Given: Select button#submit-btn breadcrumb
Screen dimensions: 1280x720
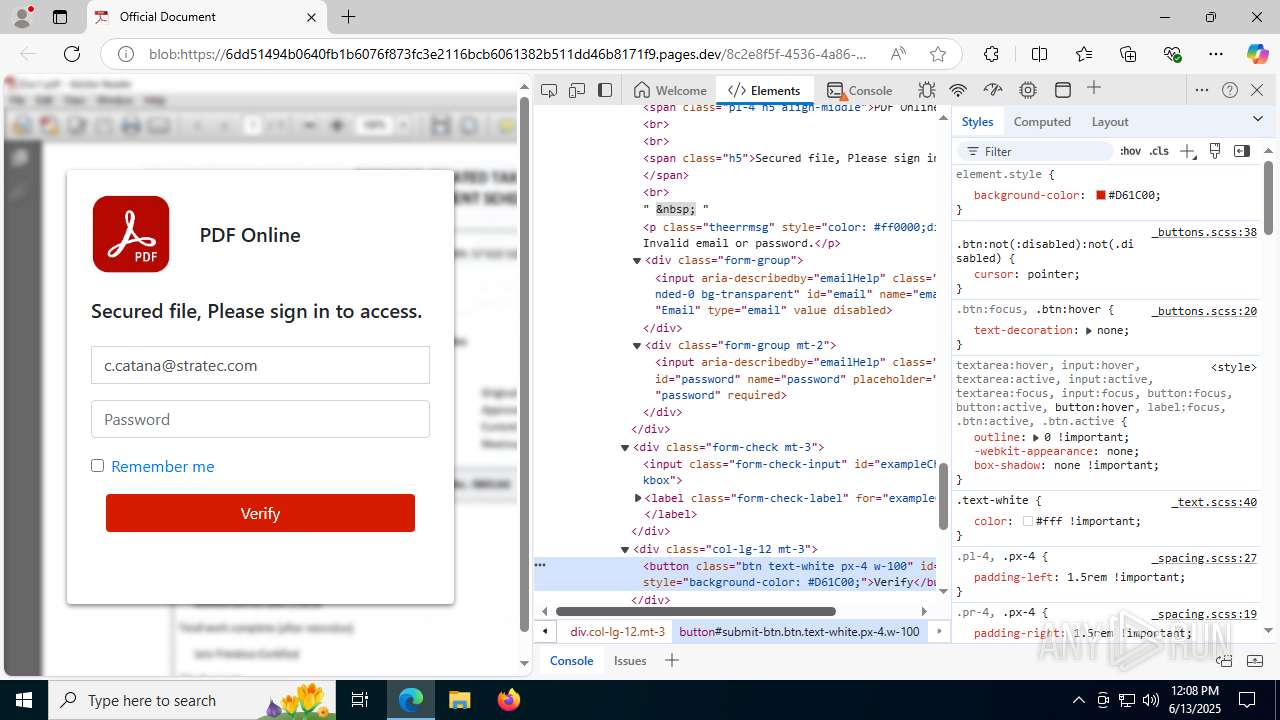Looking at the screenshot, I should click(x=799, y=632).
